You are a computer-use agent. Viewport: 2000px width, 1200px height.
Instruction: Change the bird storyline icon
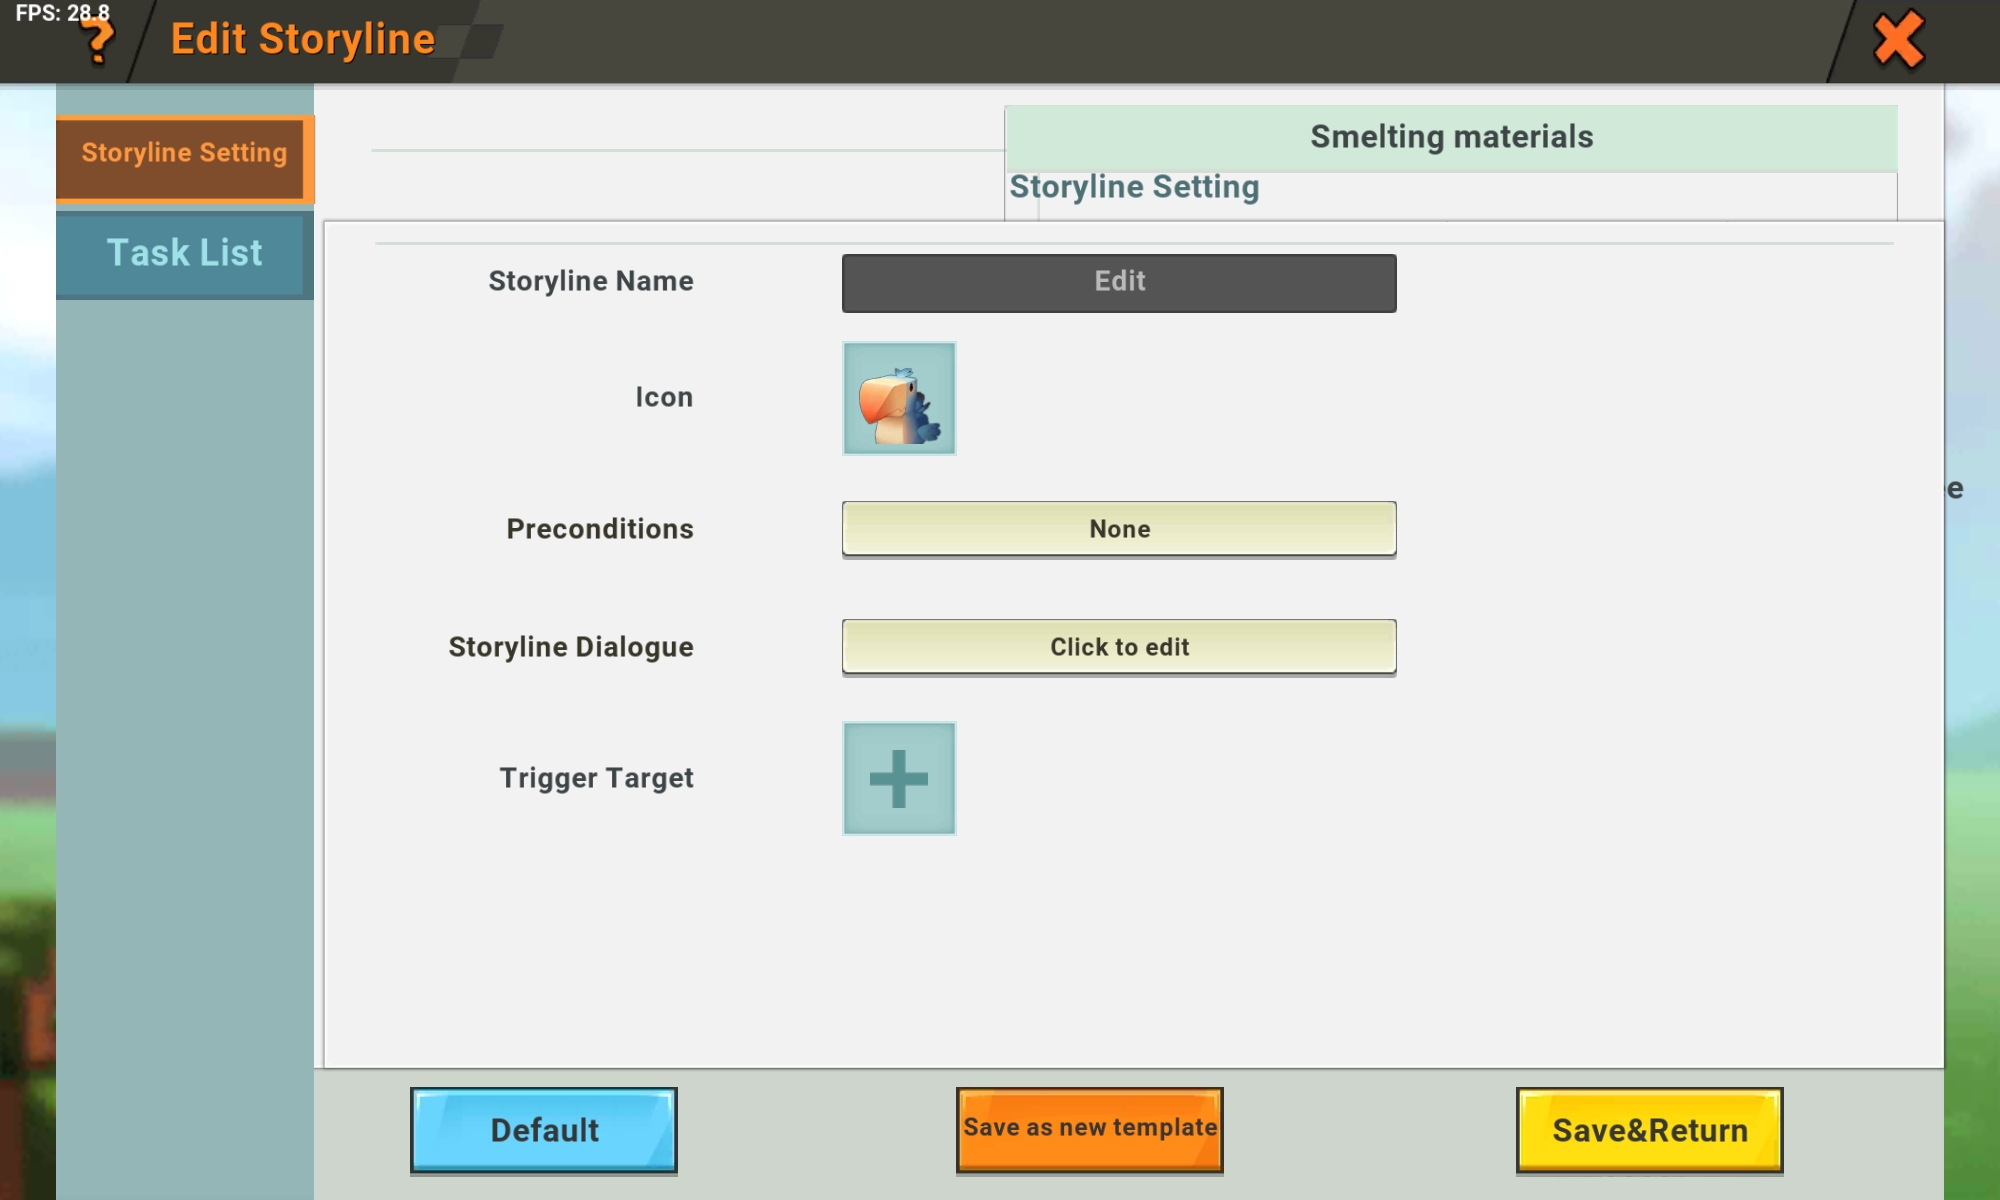coord(898,398)
